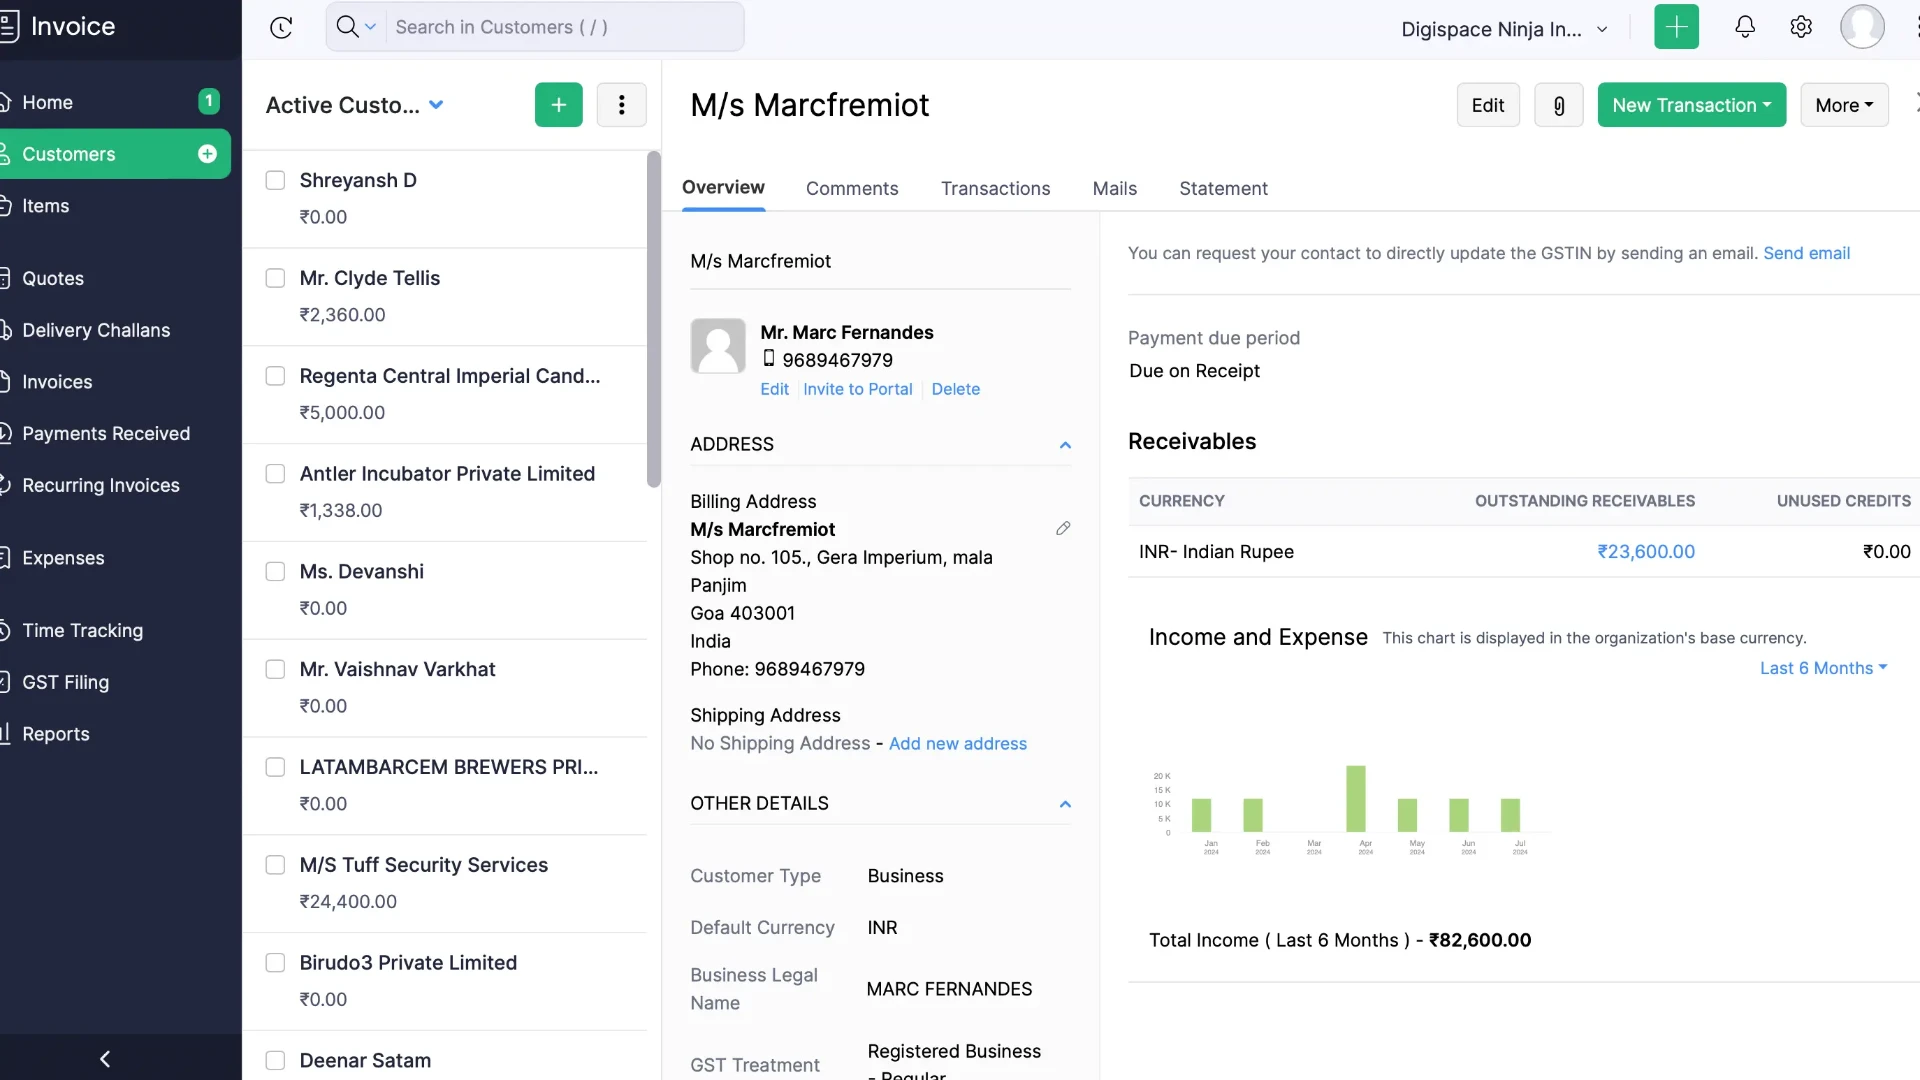Check the Shreyansh D checkbox

(275, 180)
